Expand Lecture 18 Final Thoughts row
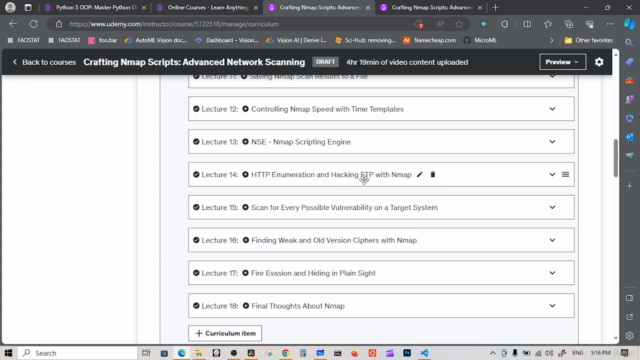The image size is (640, 360). [x=552, y=306]
